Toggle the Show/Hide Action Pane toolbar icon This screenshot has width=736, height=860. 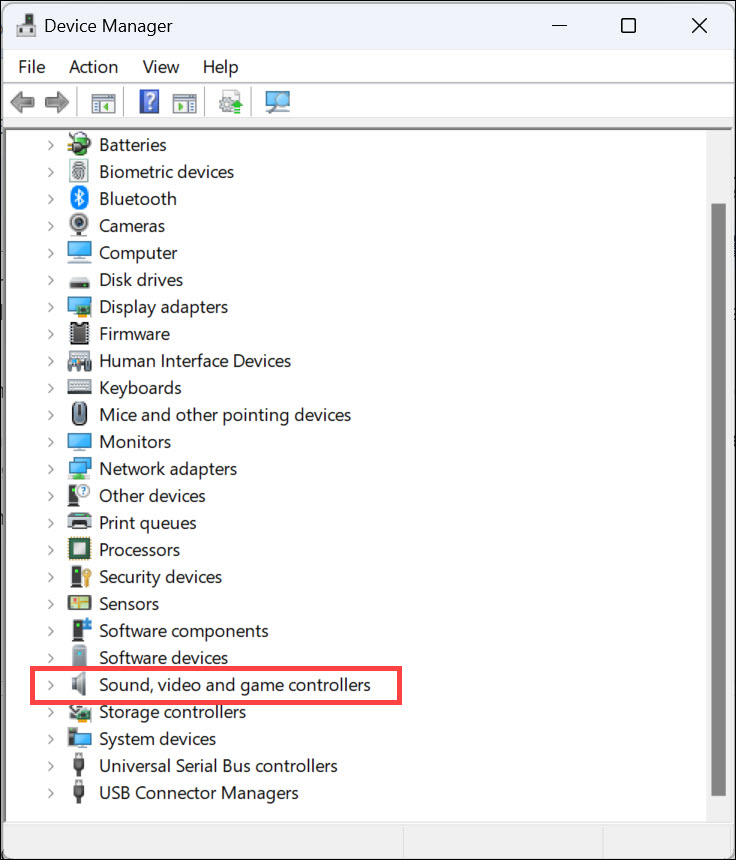click(184, 103)
